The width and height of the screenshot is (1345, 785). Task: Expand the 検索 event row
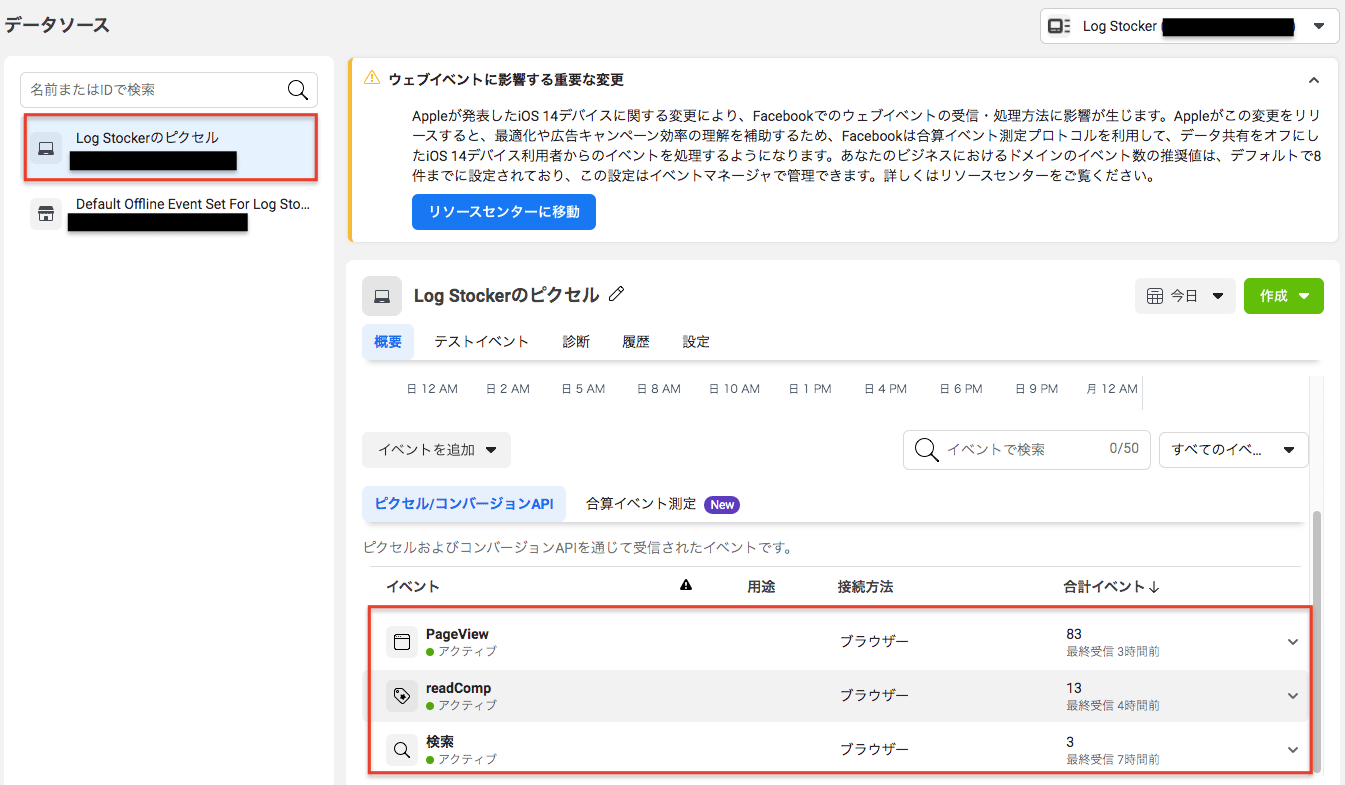pos(1293,750)
